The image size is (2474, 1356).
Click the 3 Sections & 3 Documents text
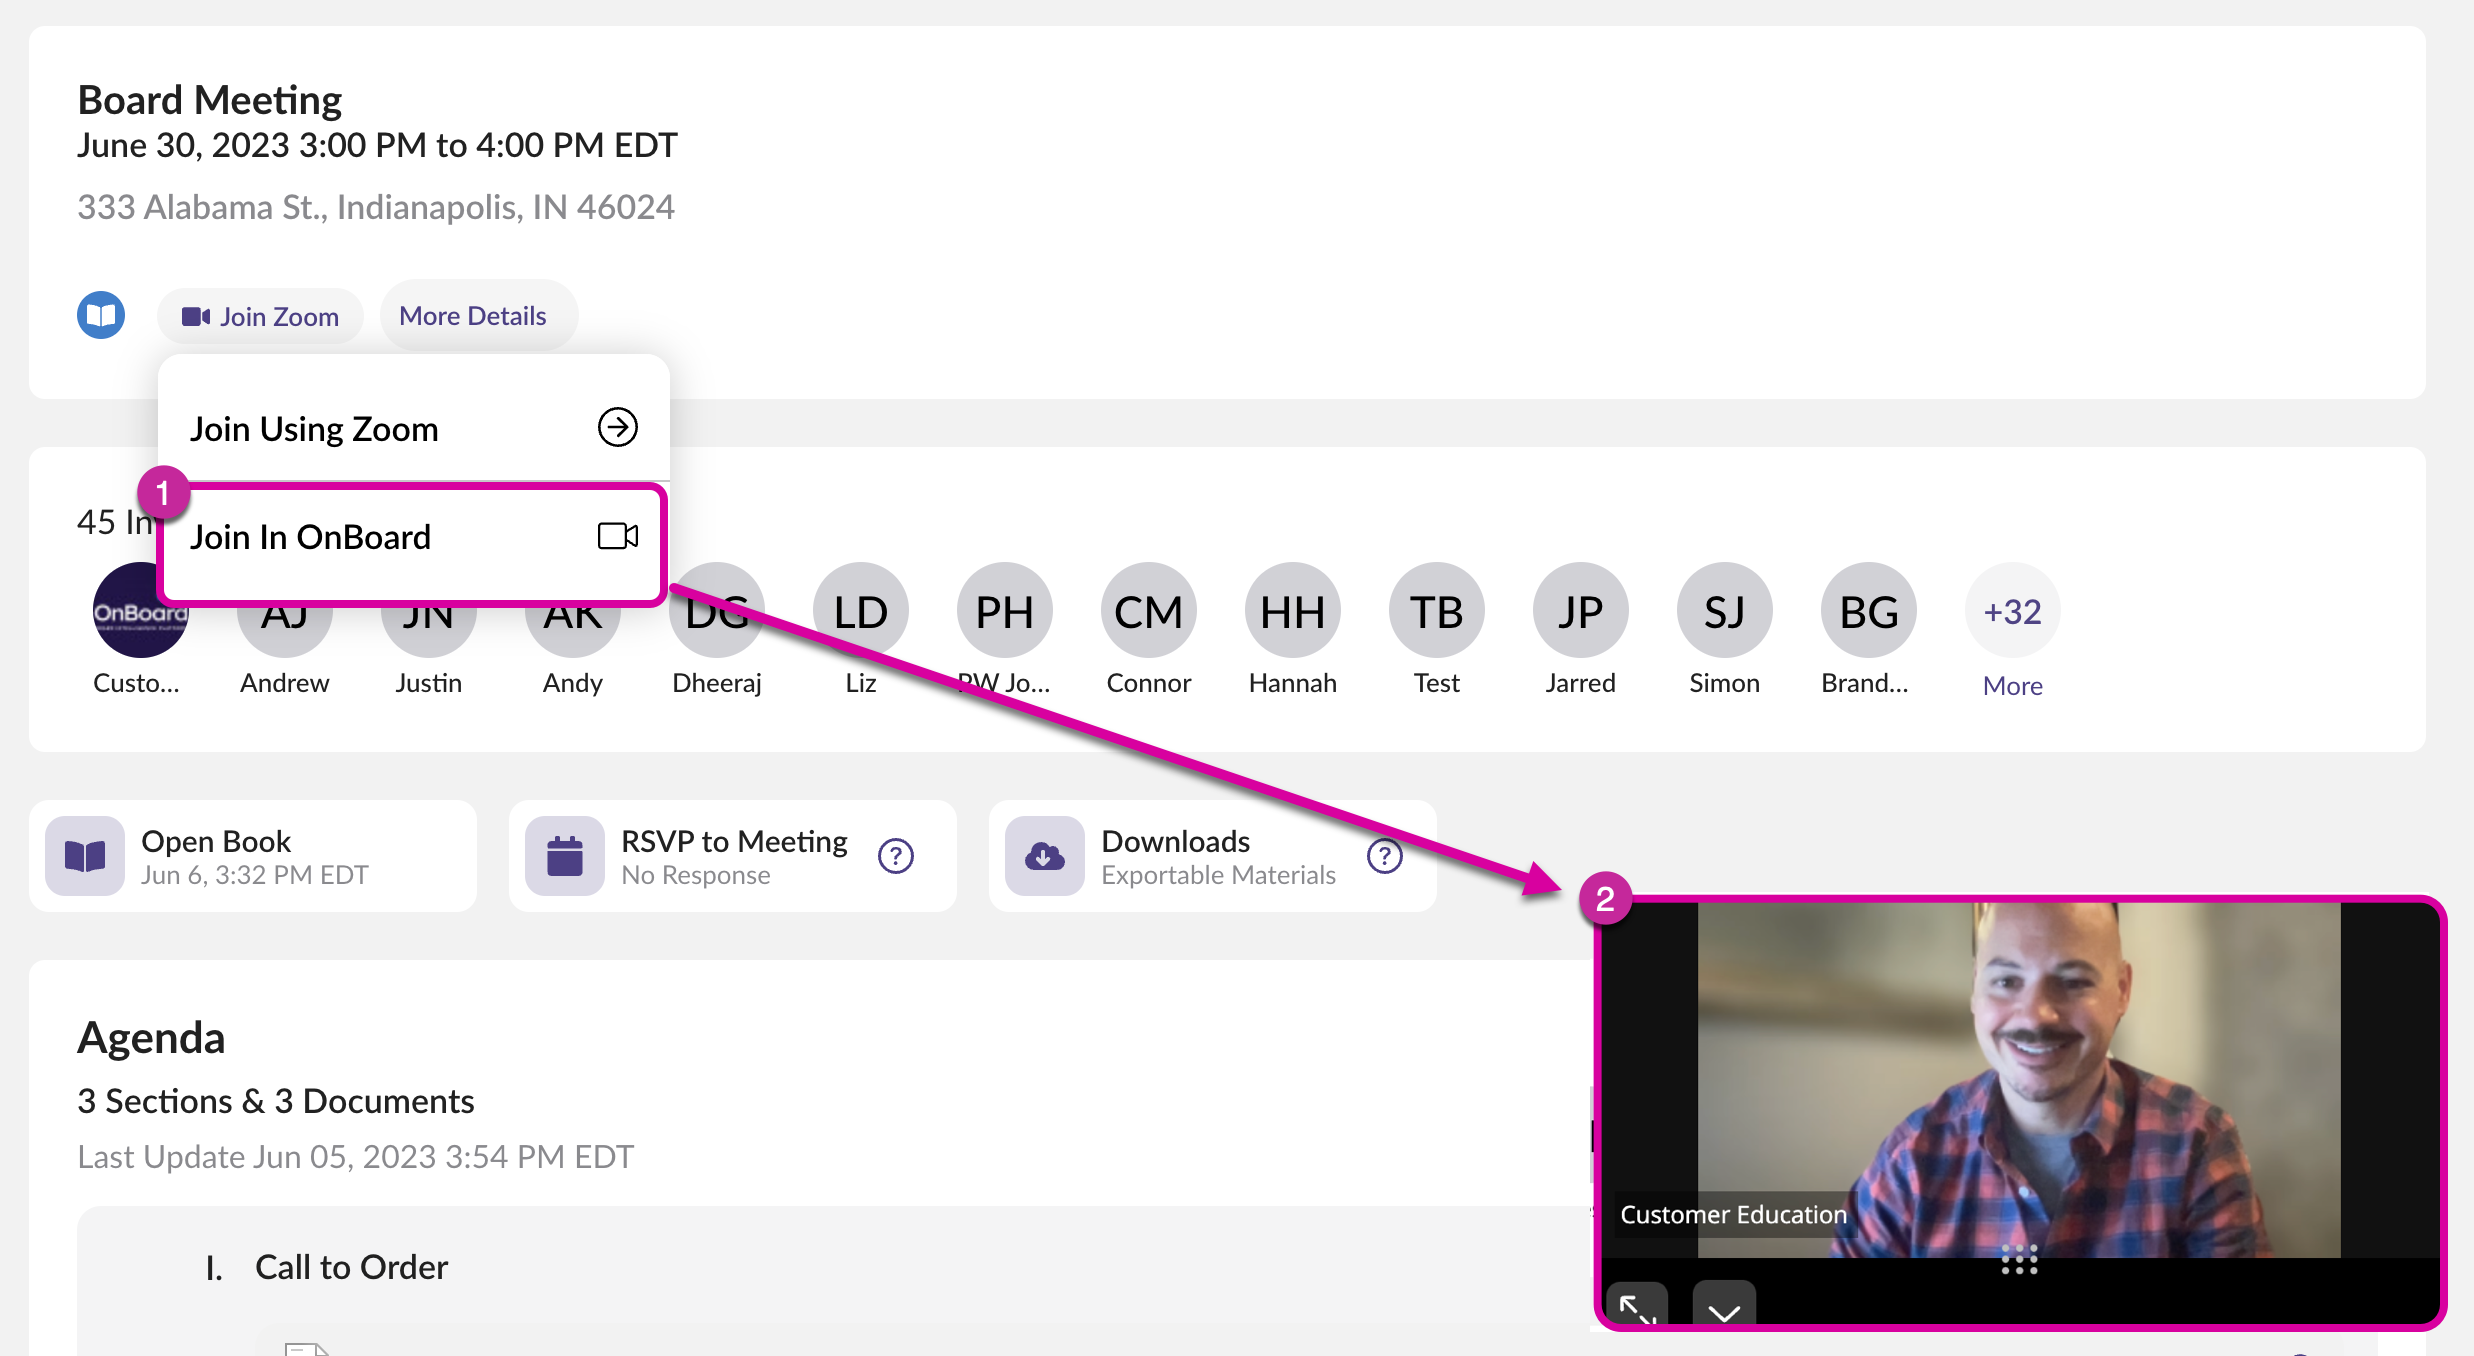tap(276, 1101)
